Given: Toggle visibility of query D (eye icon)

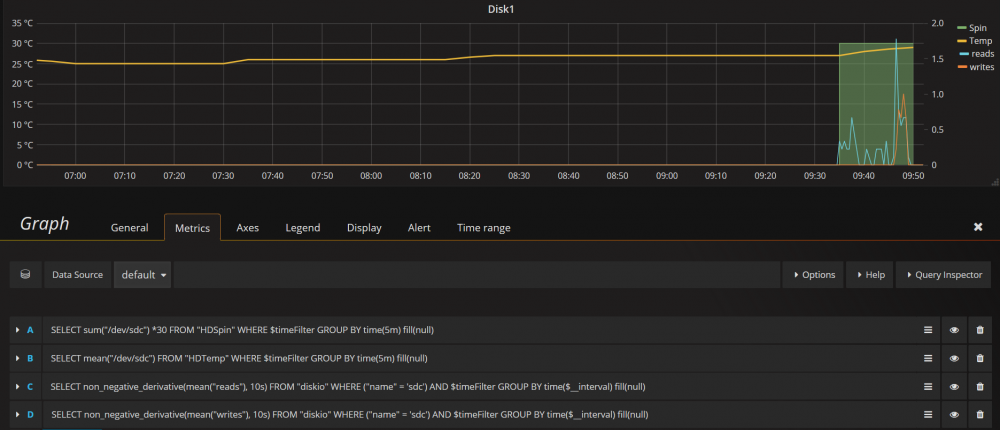Looking at the screenshot, I should 954,415.
